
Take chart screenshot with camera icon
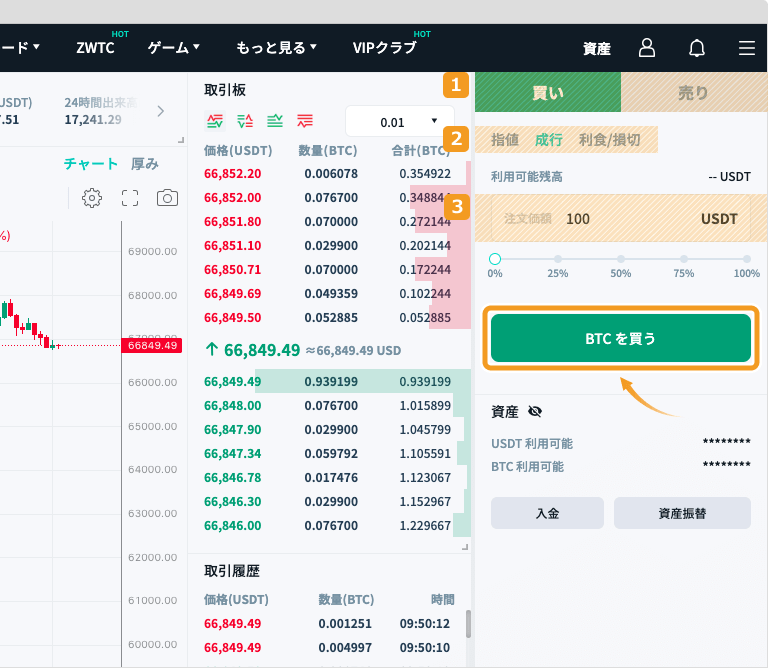(x=167, y=197)
